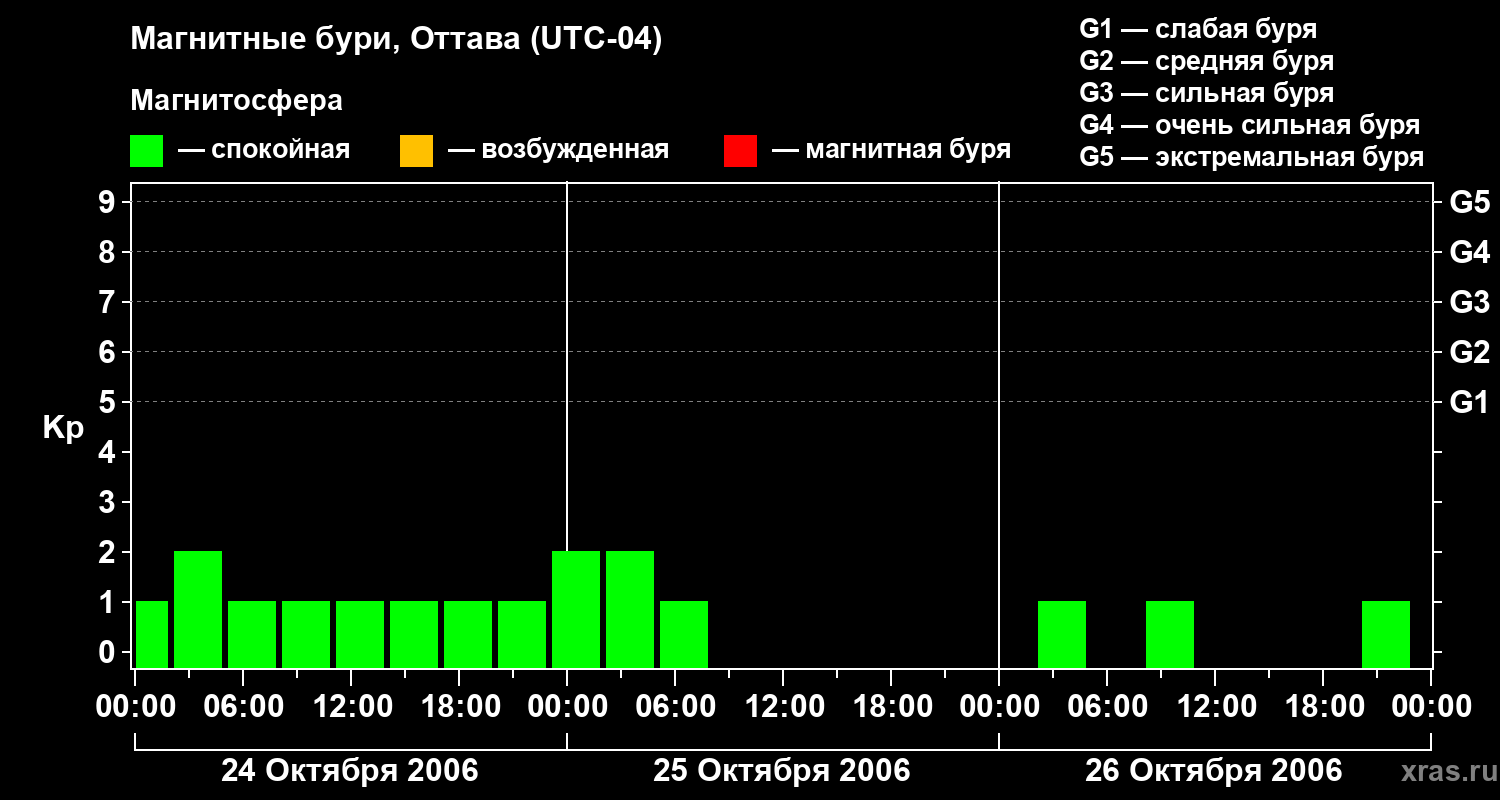Click the '18:00' time label under 26 October
The height and width of the screenshot is (800, 1500).
coord(1323,707)
